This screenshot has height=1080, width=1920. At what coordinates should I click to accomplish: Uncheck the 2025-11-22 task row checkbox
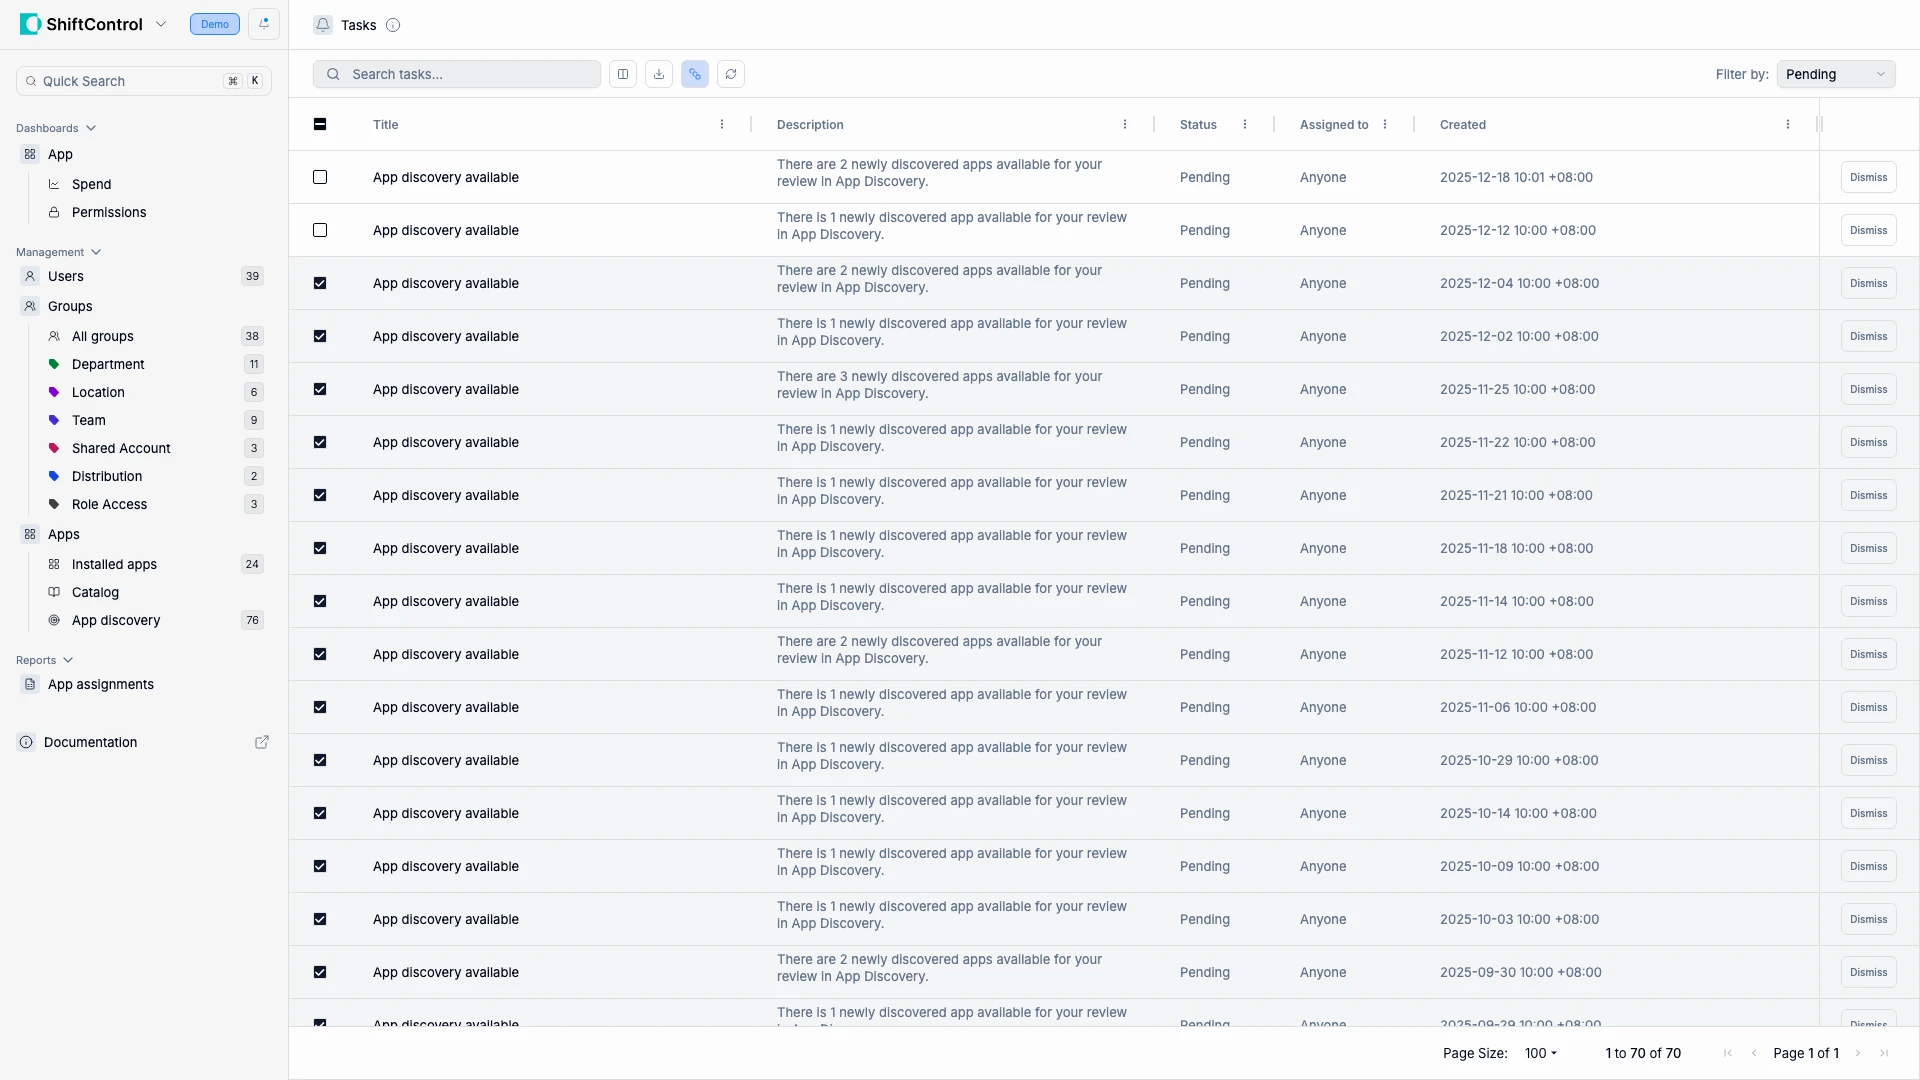coord(320,442)
